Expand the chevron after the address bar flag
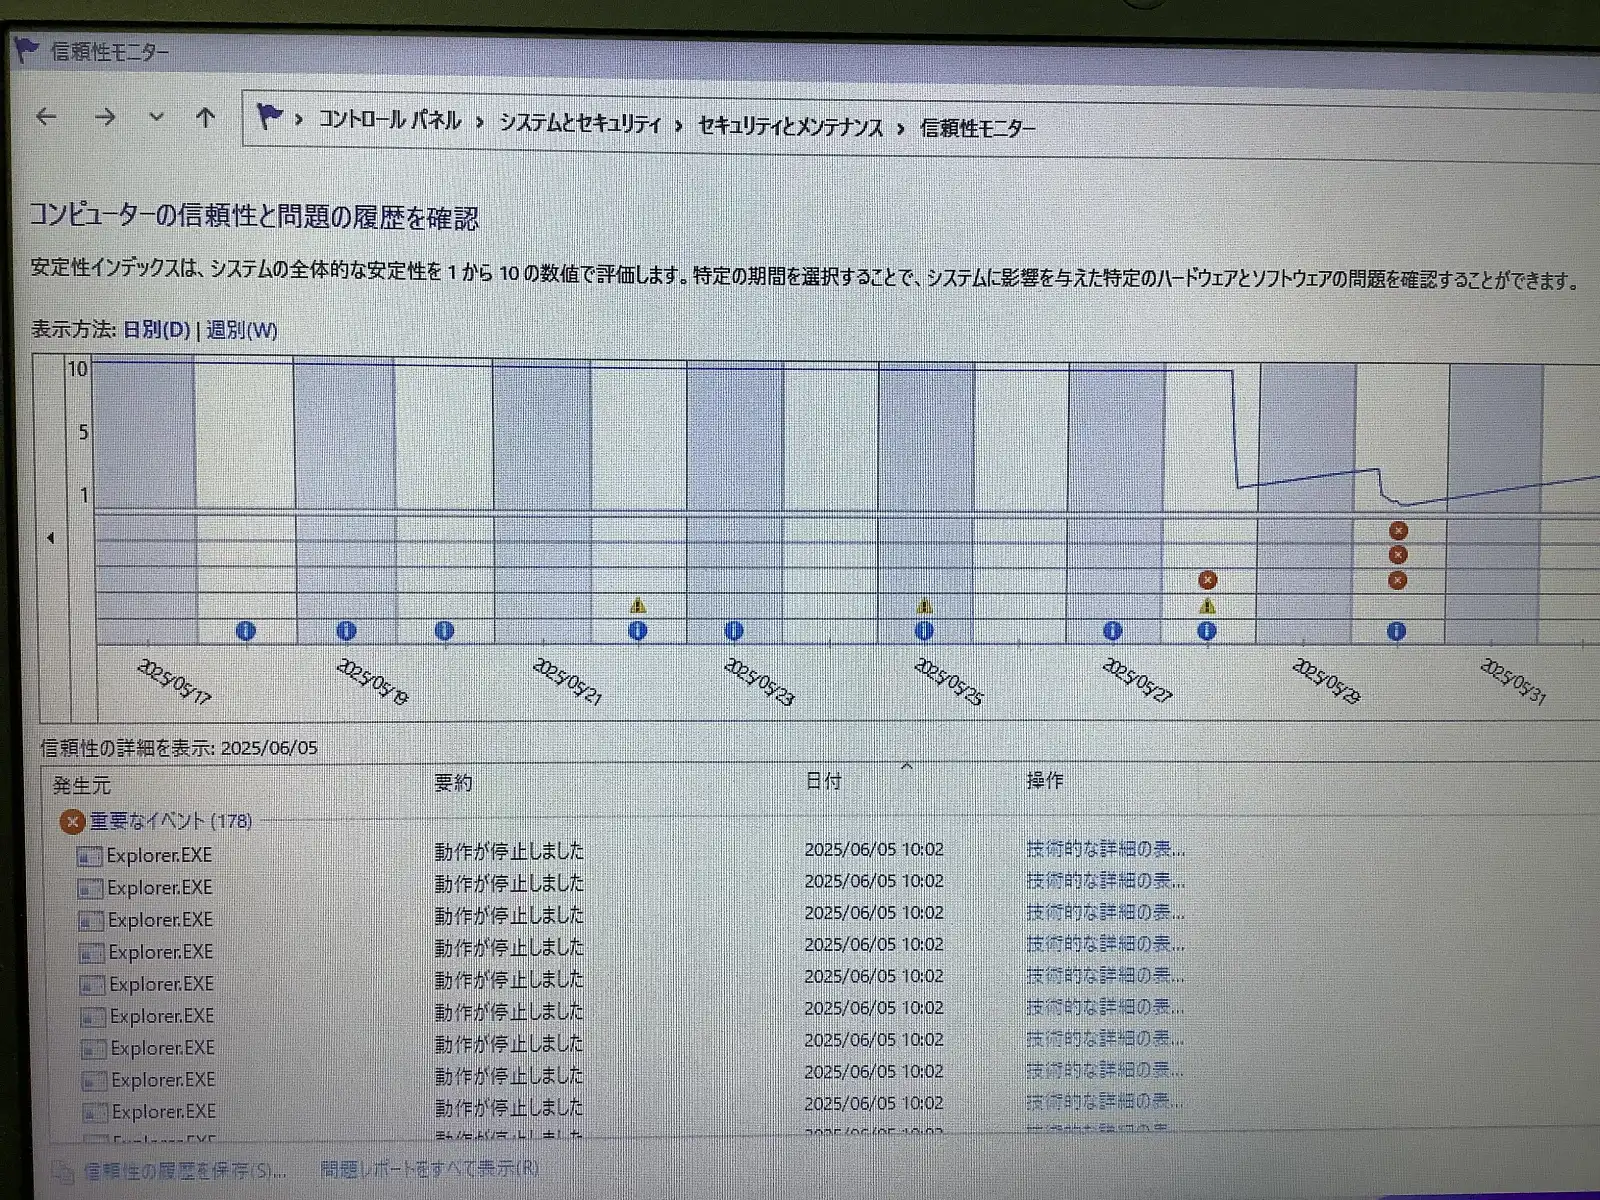The image size is (1600, 1200). 298,120
